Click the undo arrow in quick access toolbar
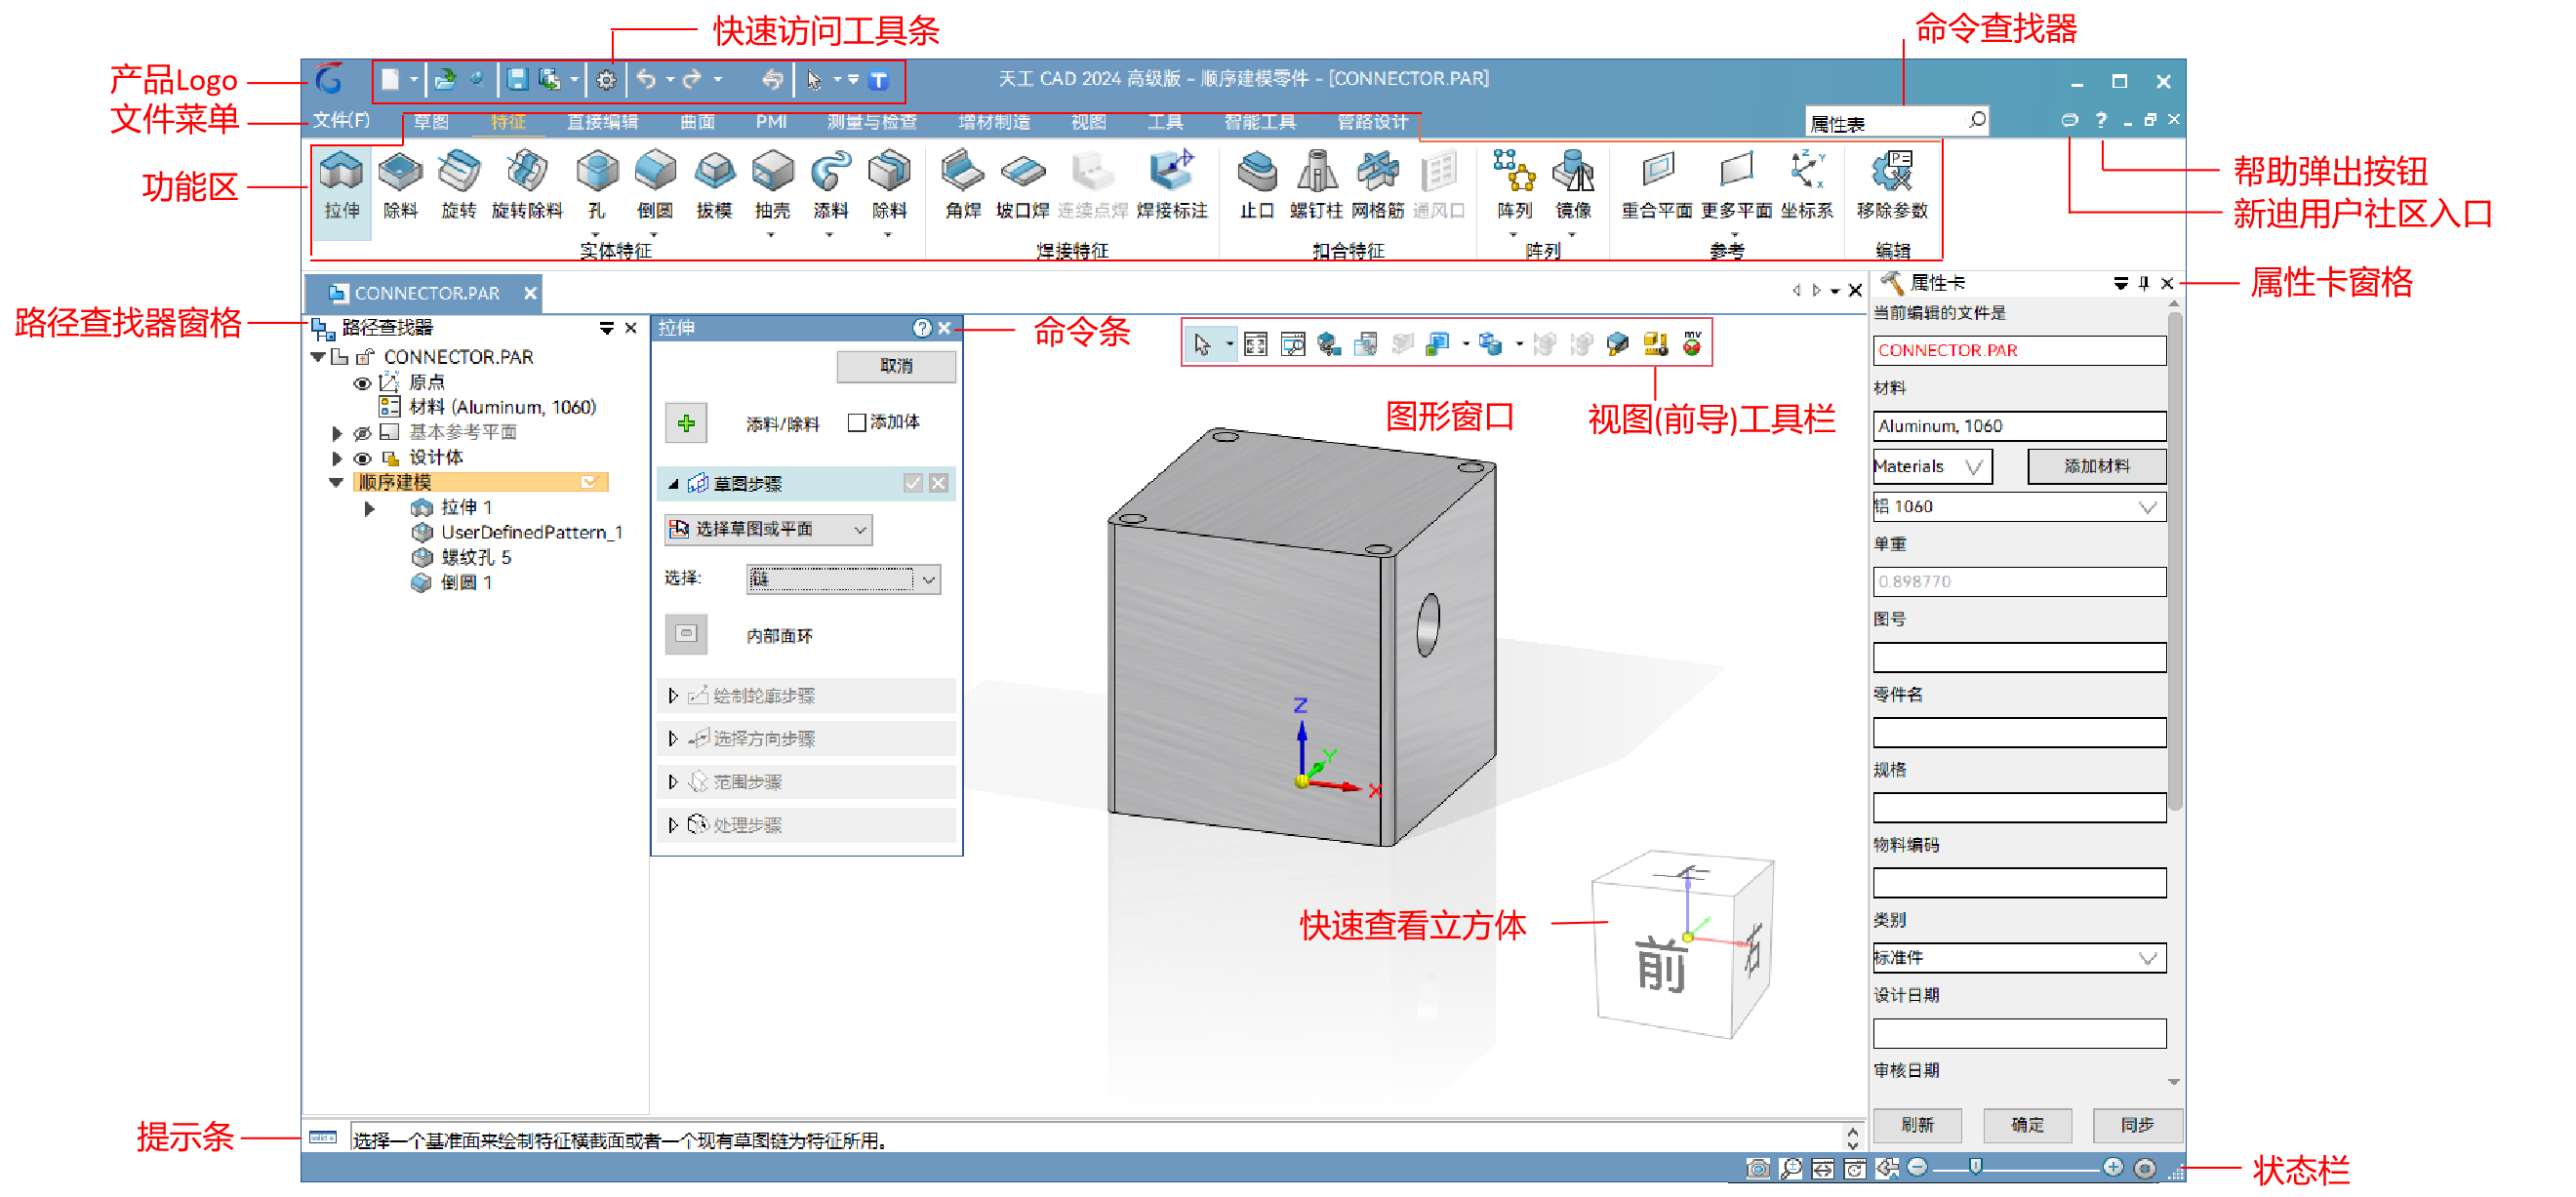 [646, 79]
